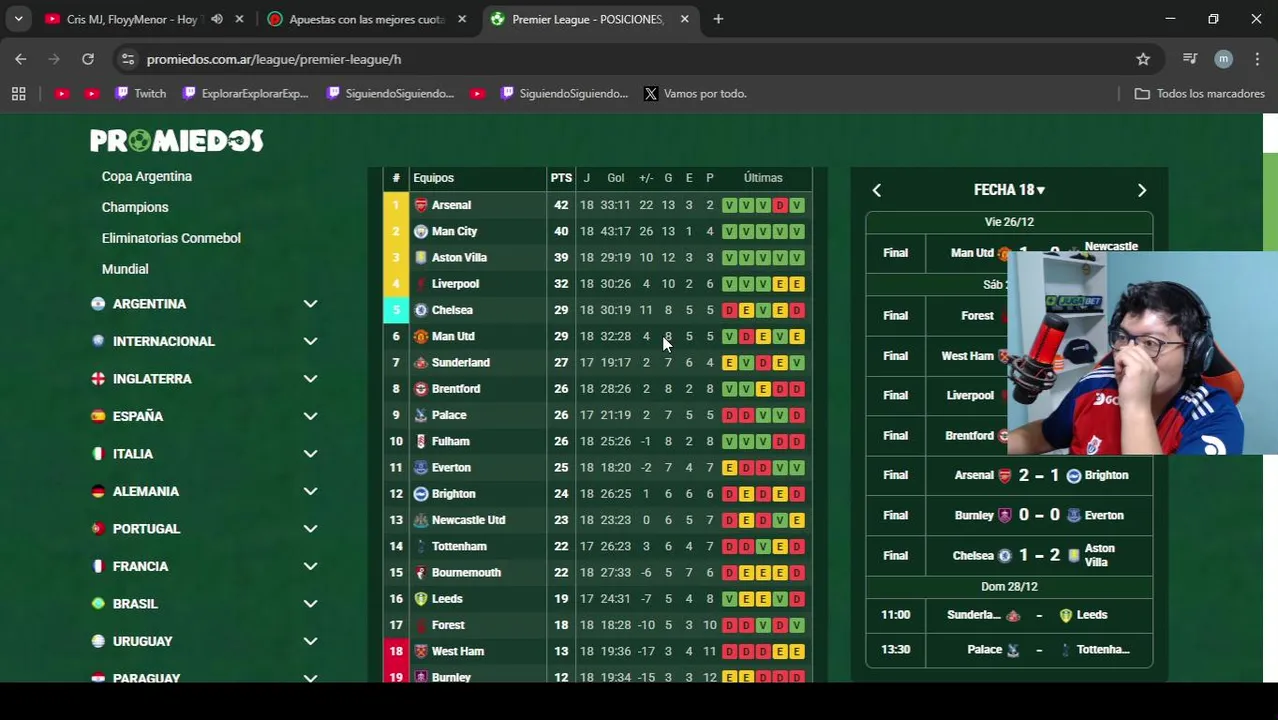Click the Bournemouth row in standings
Screen dimensions: 1278x720
(x=597, y=572)
